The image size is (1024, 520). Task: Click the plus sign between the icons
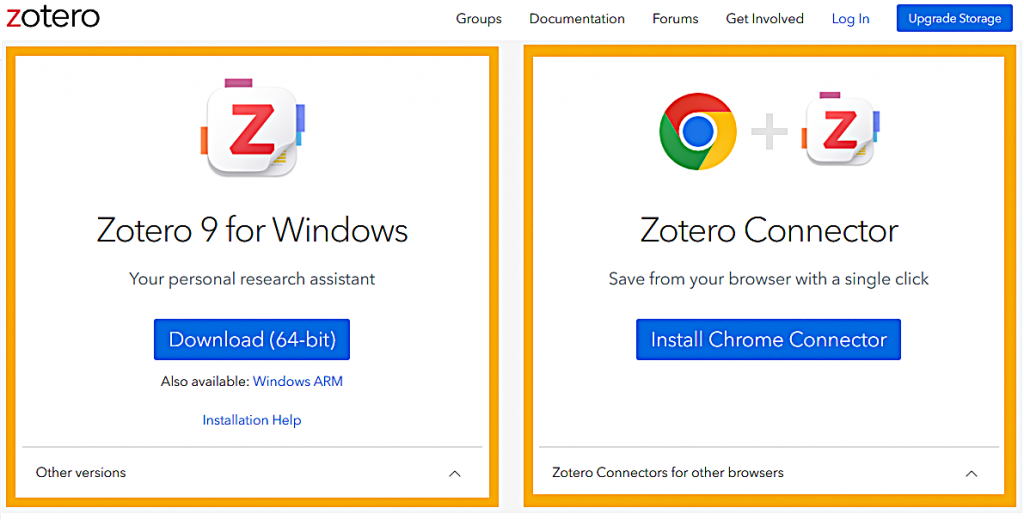pyautogui.click(x=769, y=131)
